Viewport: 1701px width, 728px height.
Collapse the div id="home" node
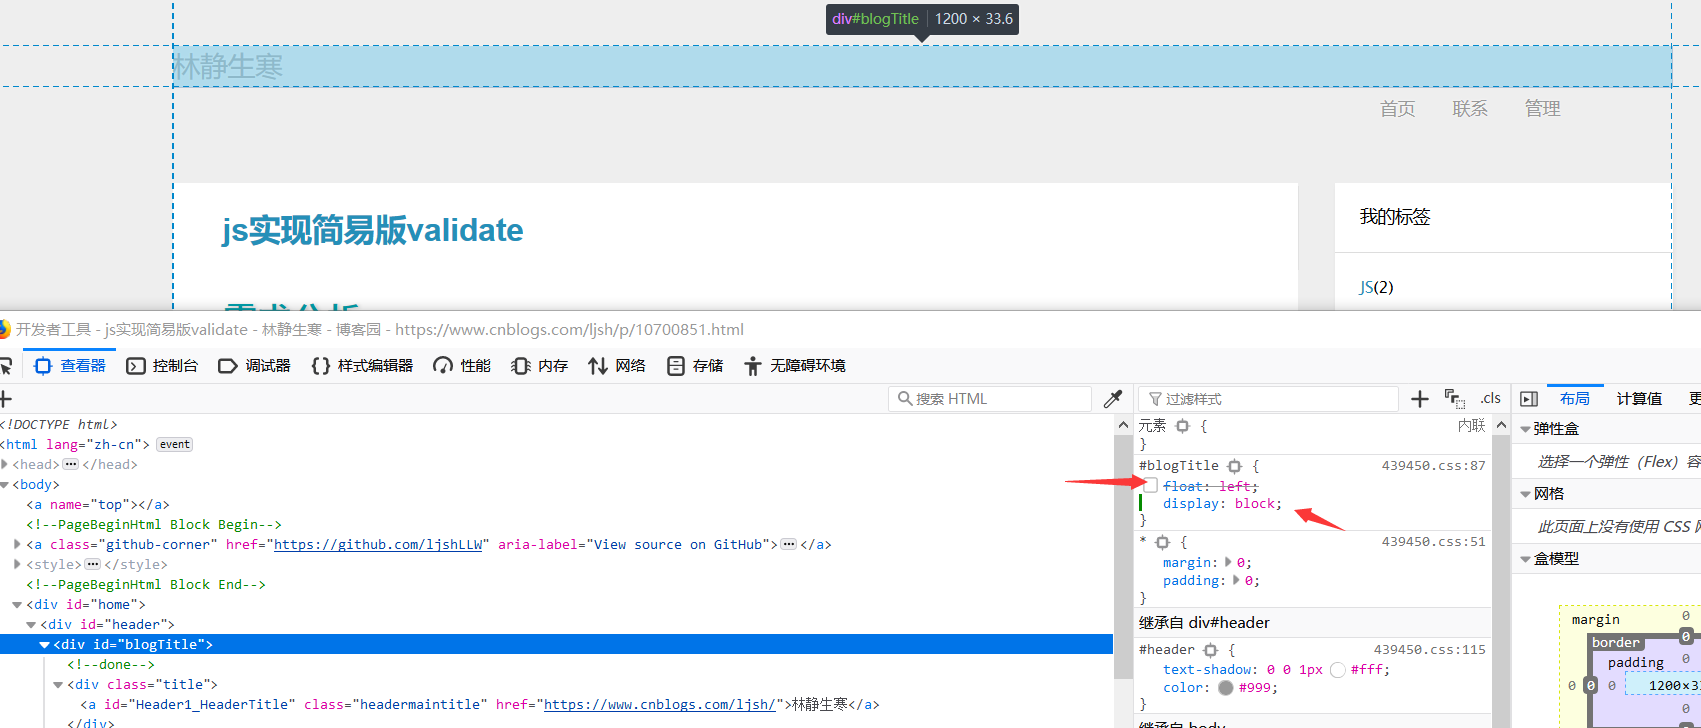(x=17, y=605)
